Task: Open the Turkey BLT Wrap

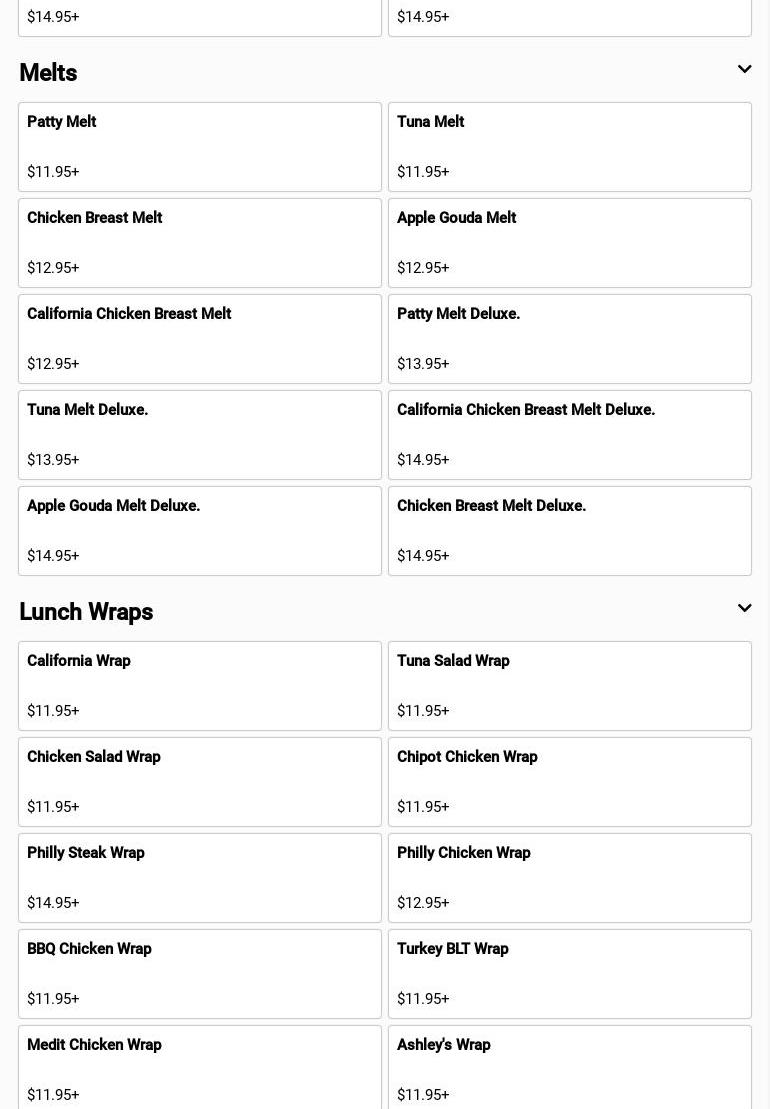Action: 569,974
